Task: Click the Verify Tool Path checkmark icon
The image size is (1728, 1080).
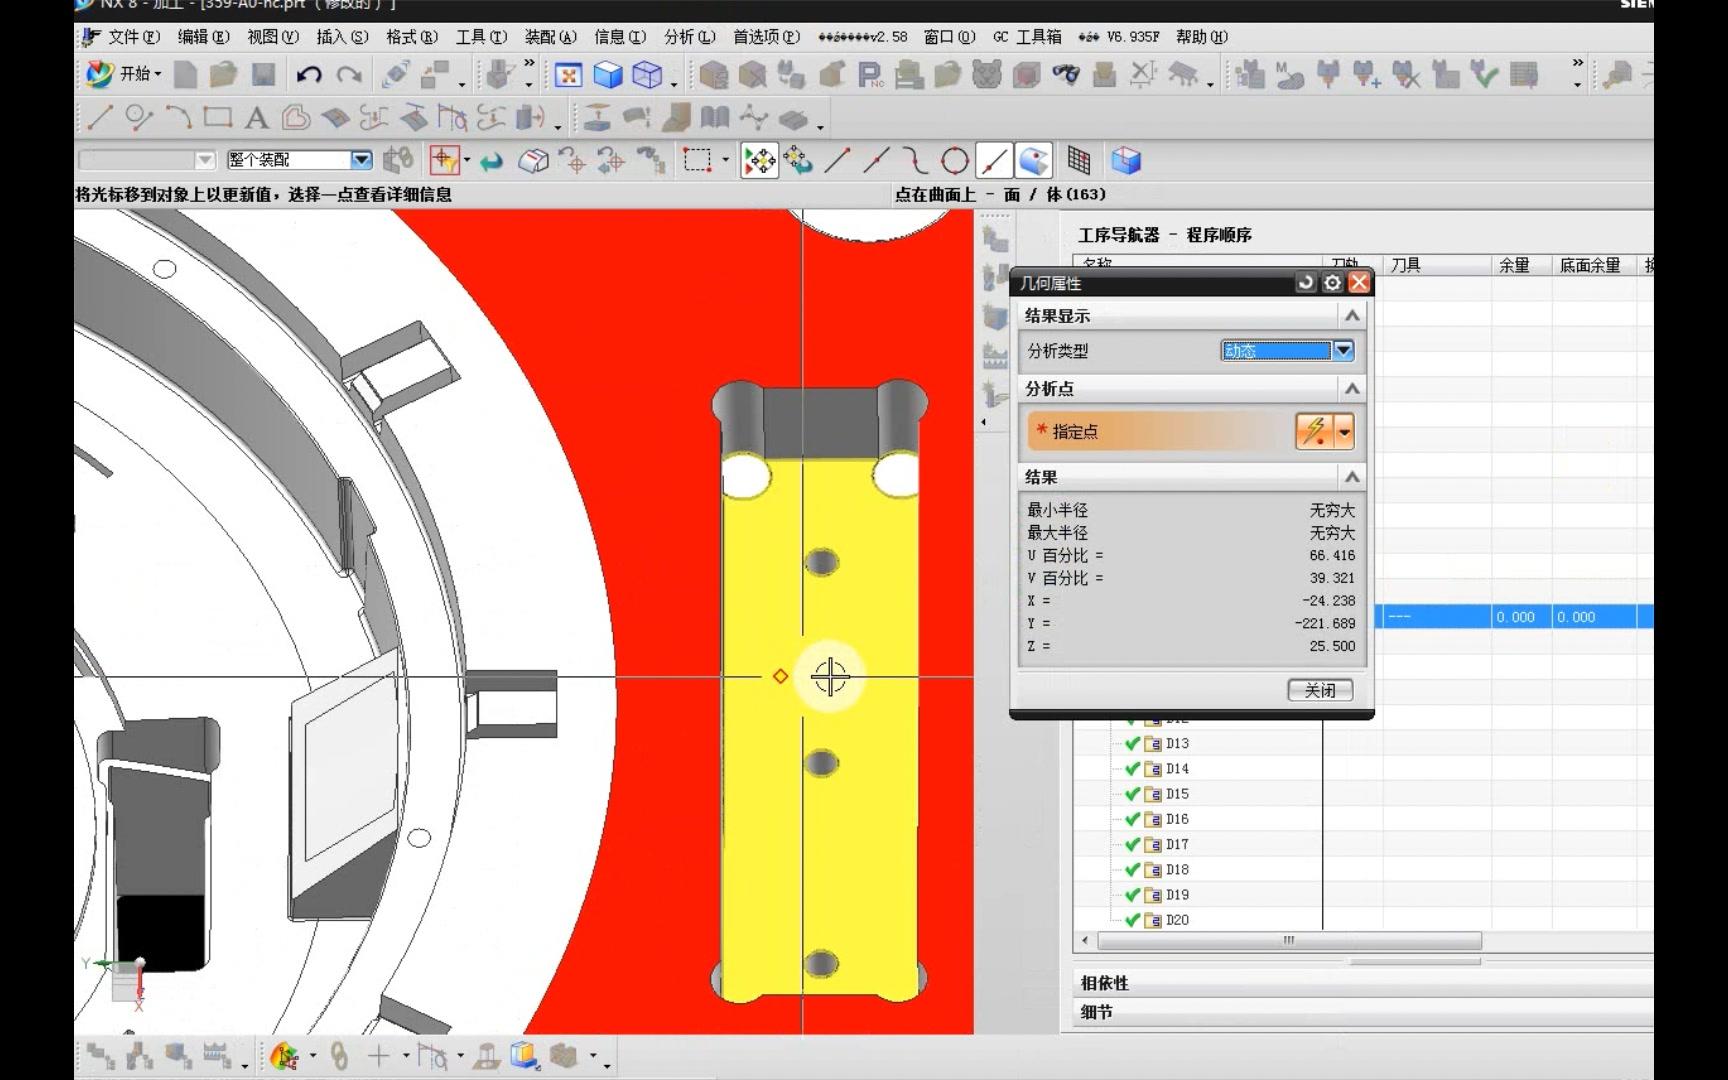Action: click(1484, 75)
